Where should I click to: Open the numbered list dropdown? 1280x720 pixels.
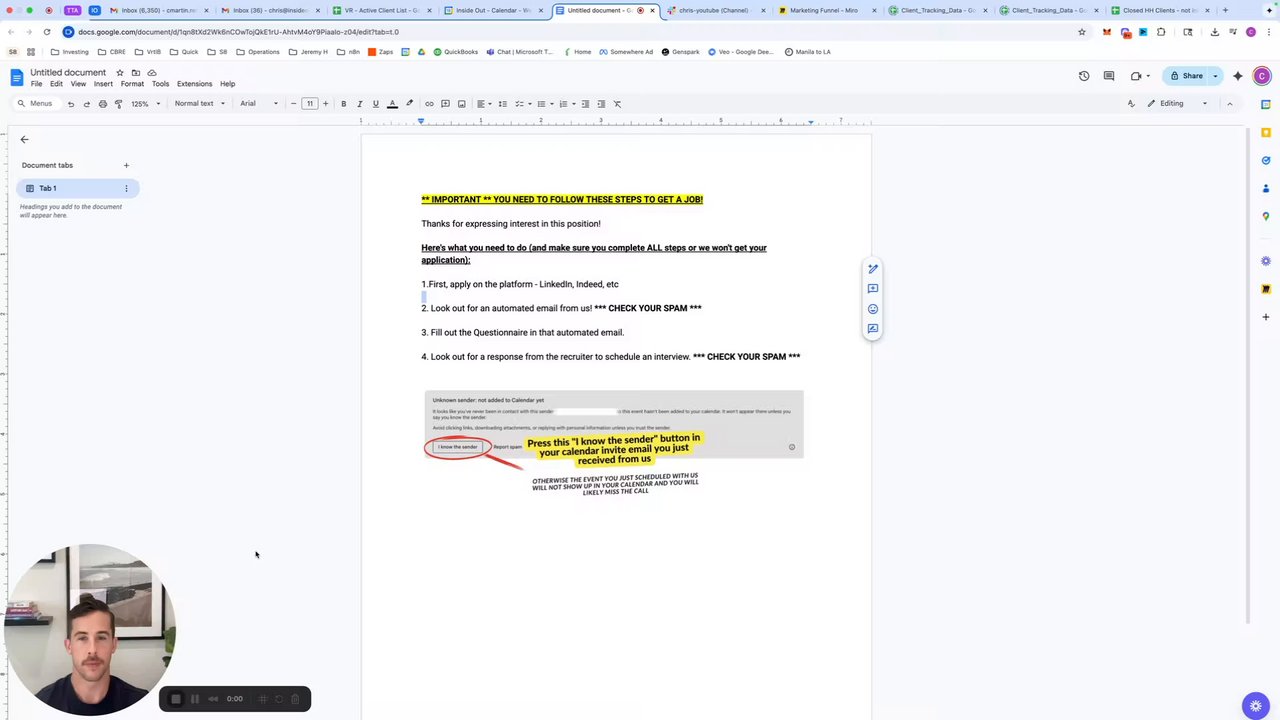pyautogui.click(x=565, y=104)
